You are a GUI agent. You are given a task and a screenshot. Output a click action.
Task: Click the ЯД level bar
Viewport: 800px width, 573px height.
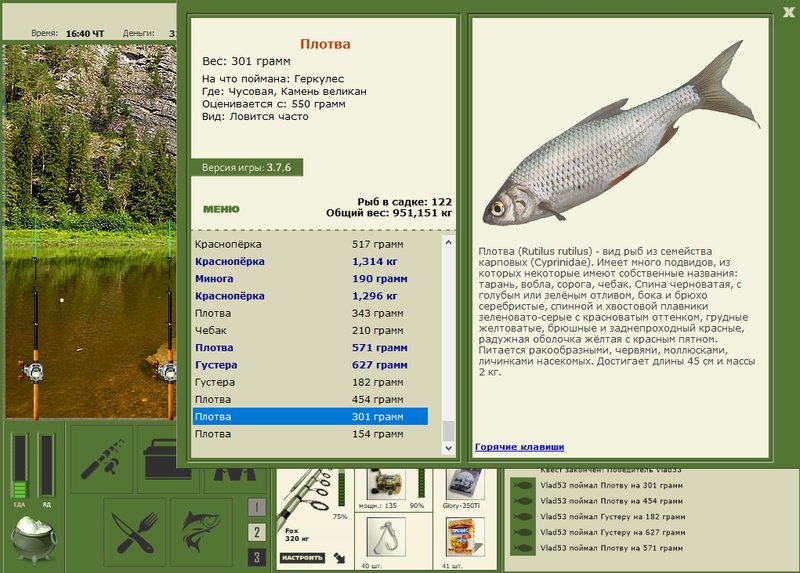(x=46, y=465)
